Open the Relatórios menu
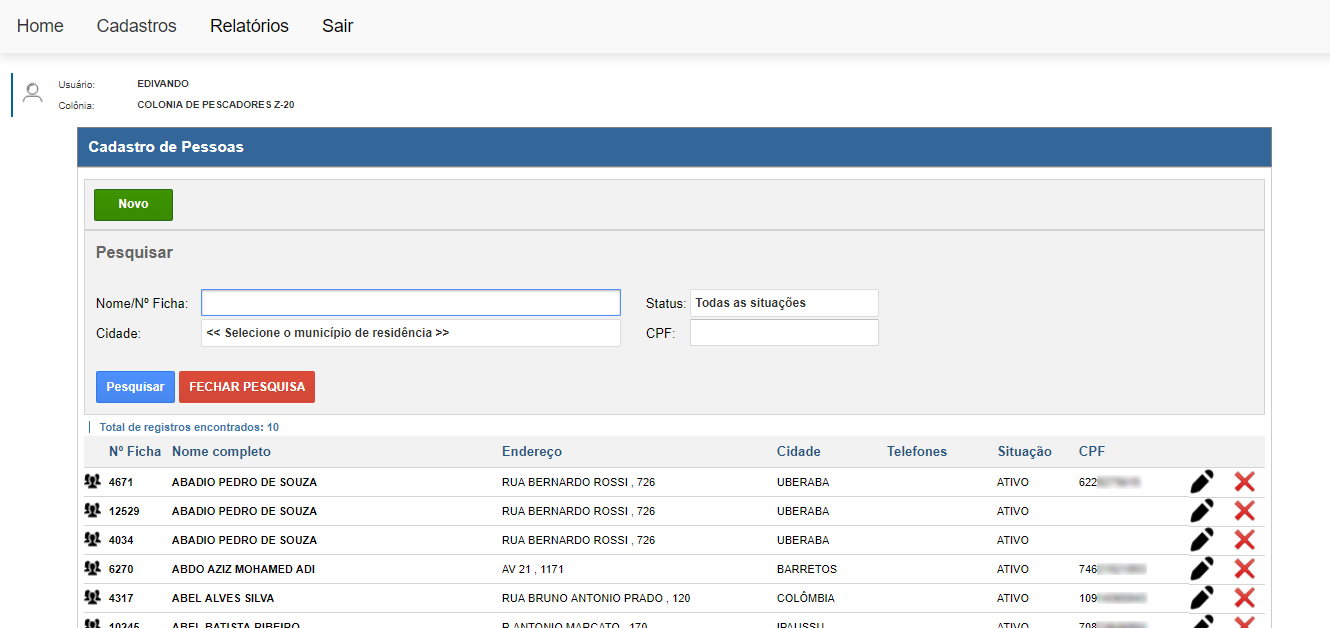This screenshot has height=628, width=1330. (249, 26)
